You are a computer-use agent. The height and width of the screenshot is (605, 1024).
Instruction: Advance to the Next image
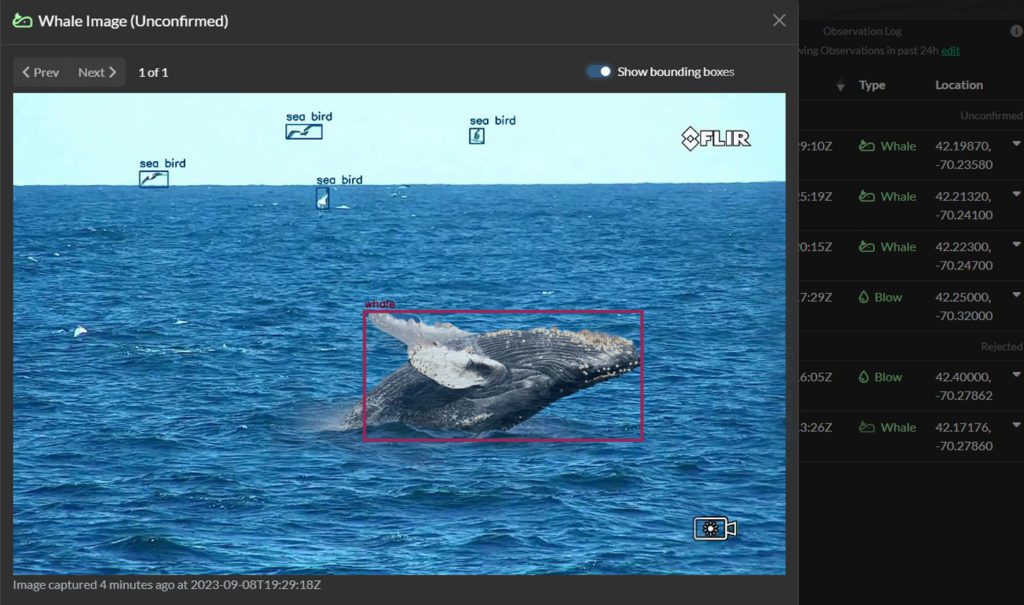coord(97,72)
